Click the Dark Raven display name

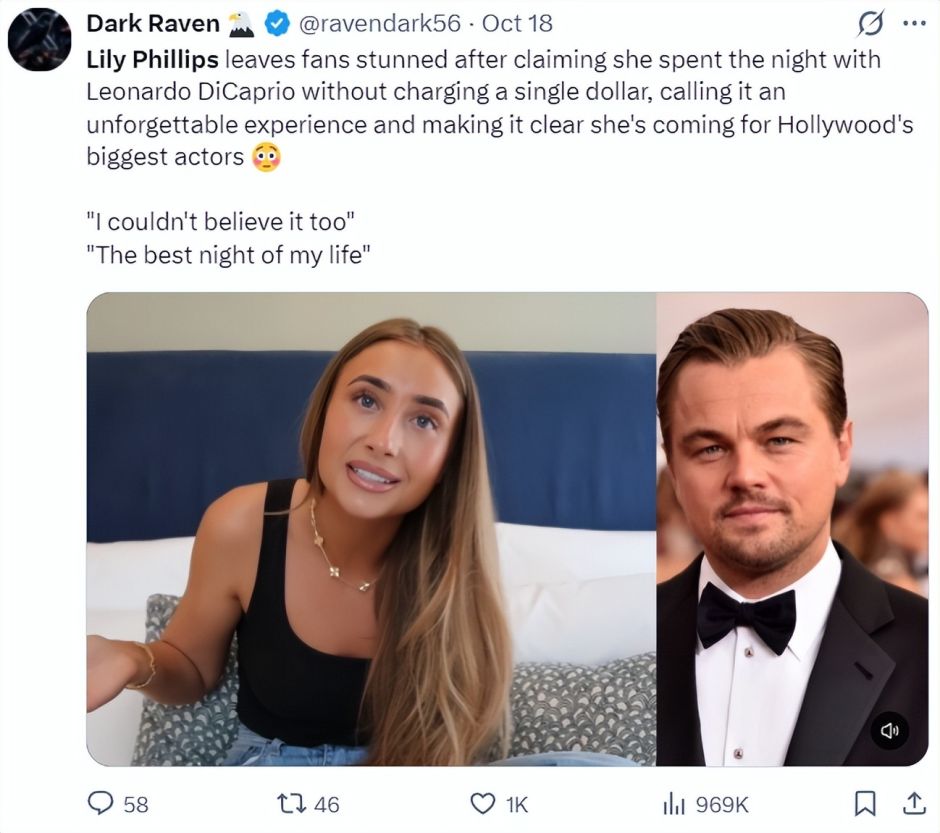(153, 23)
